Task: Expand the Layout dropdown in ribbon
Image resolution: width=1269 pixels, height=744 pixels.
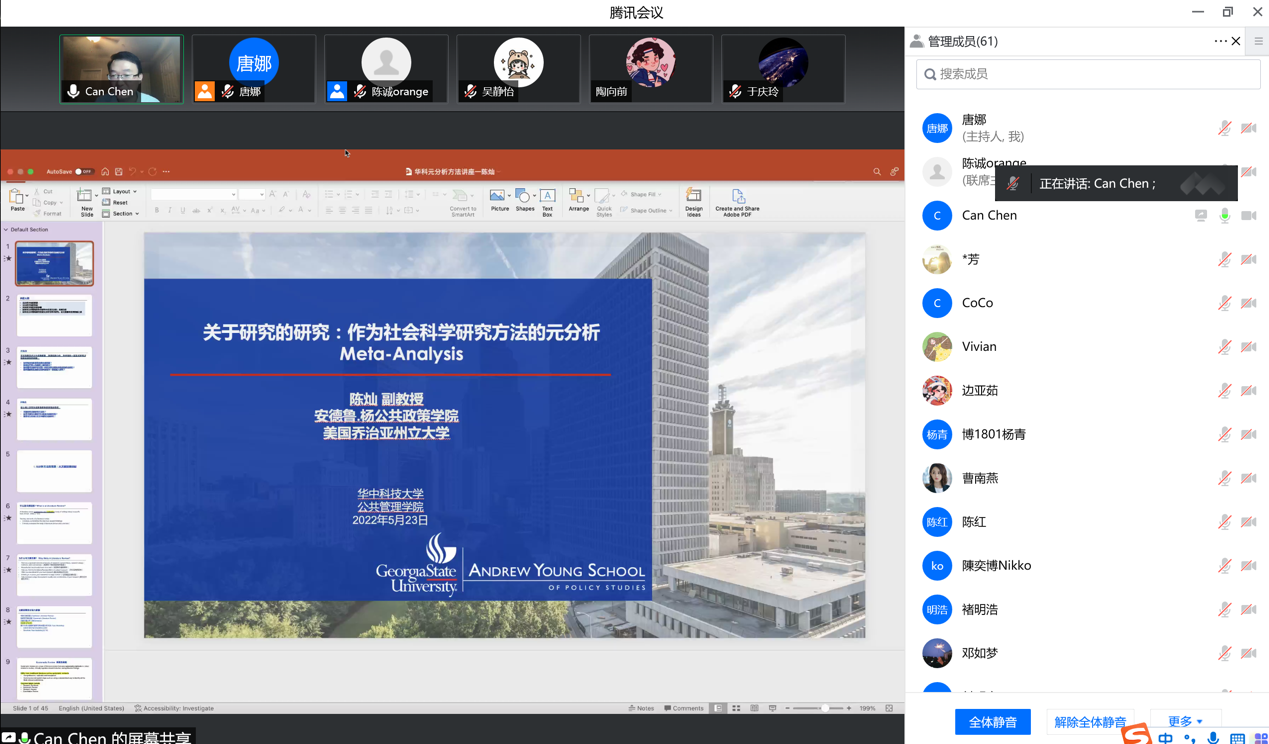Action: point(122,191)
